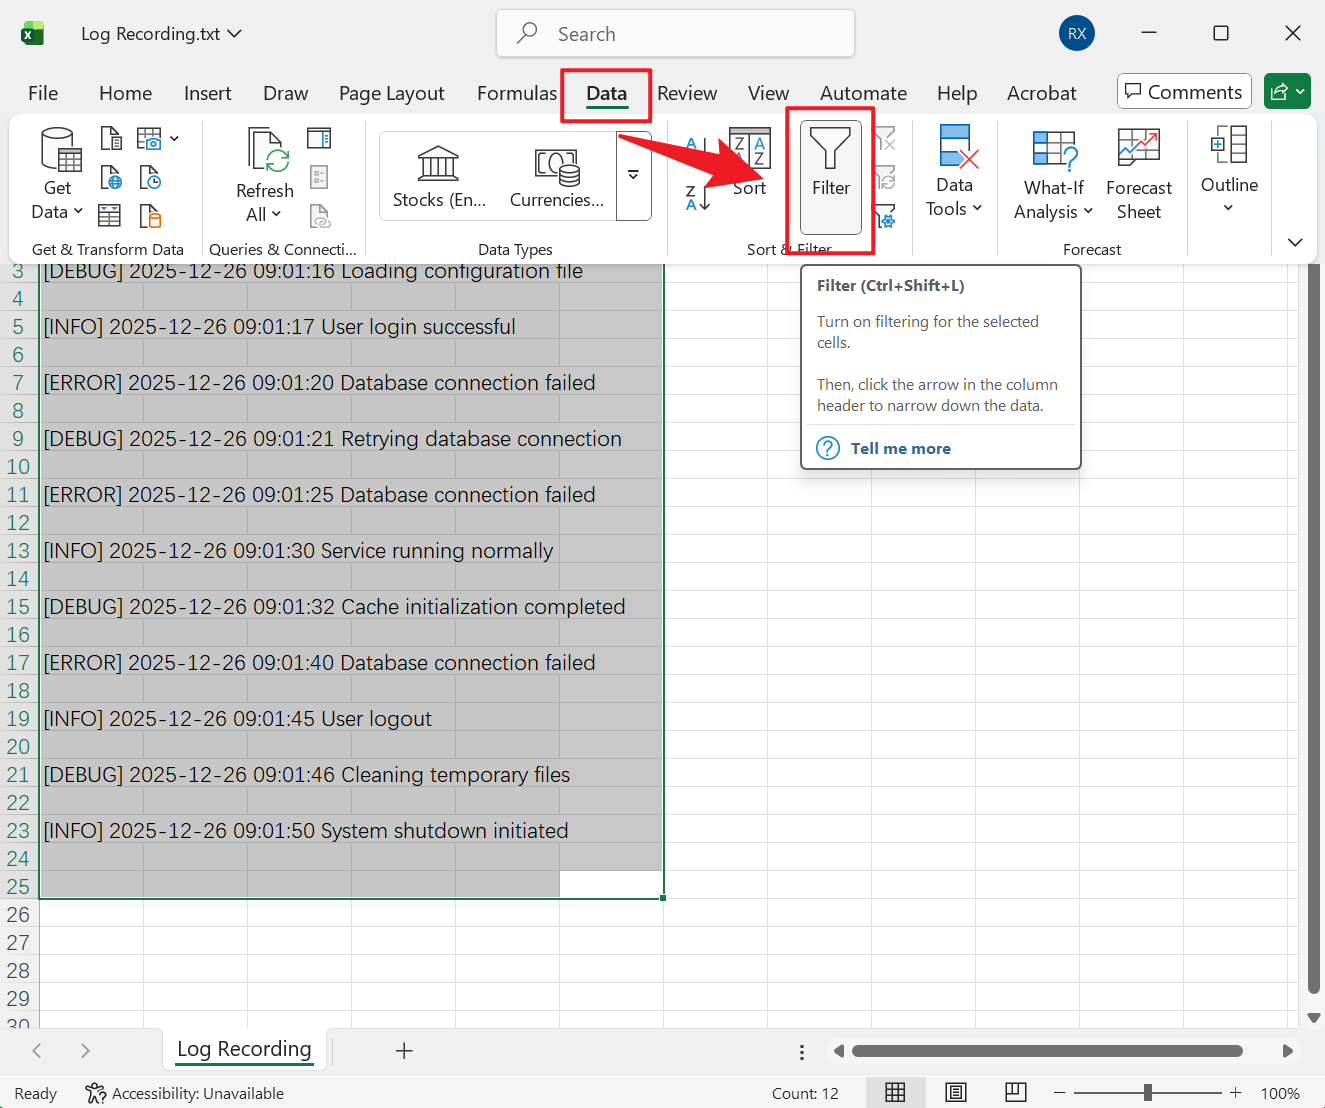Select the Currencies data type

[557, 177]
